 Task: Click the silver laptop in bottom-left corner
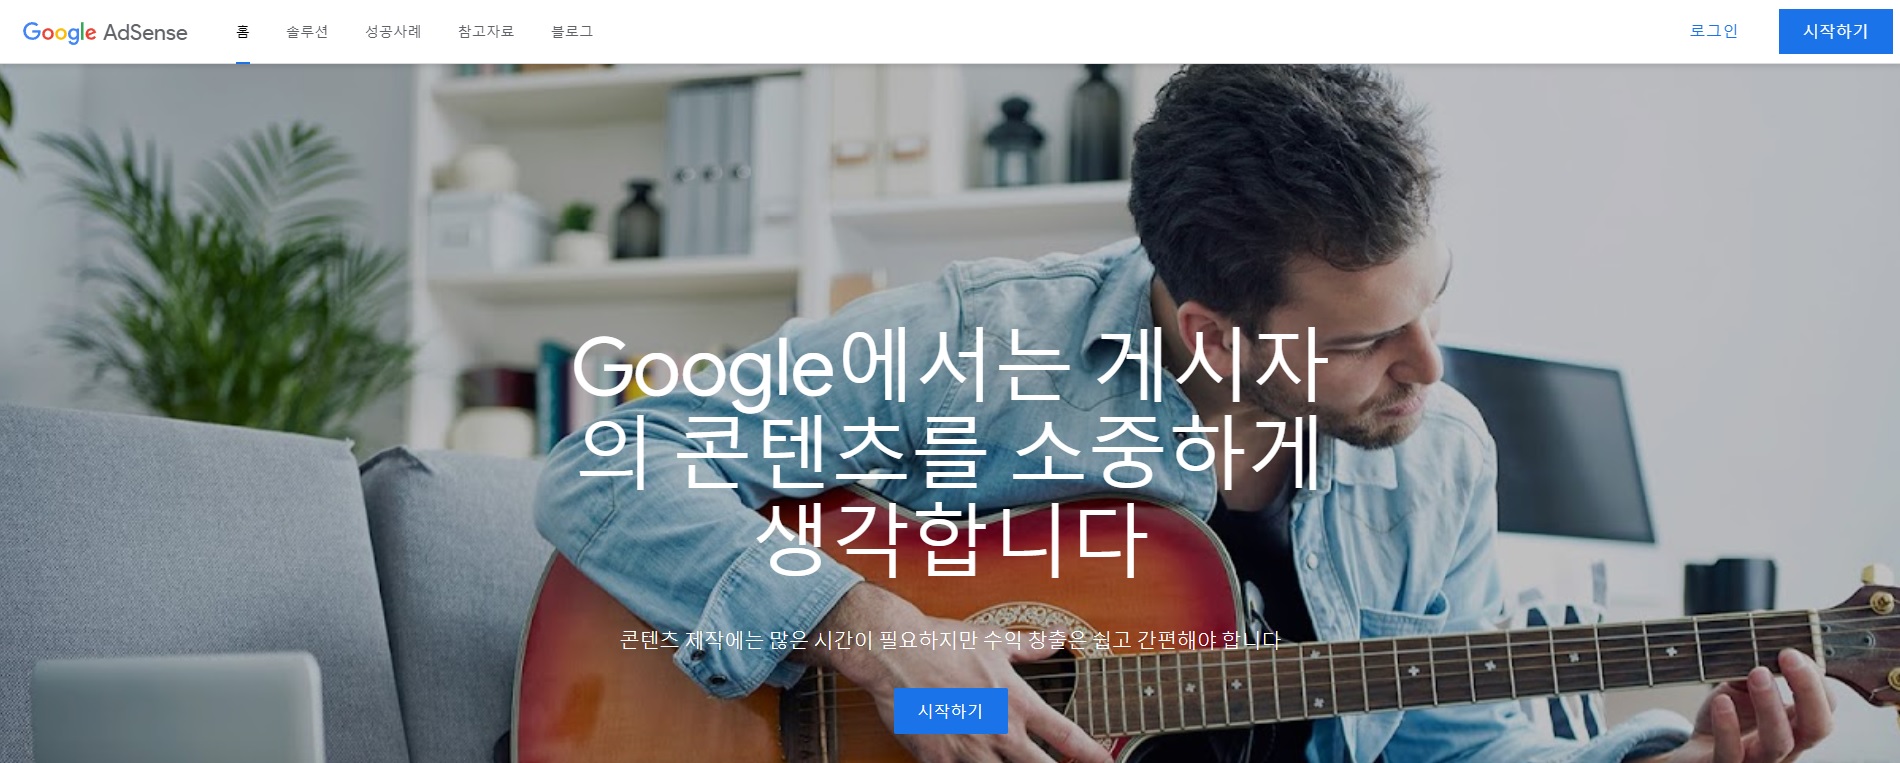(178, 708)
